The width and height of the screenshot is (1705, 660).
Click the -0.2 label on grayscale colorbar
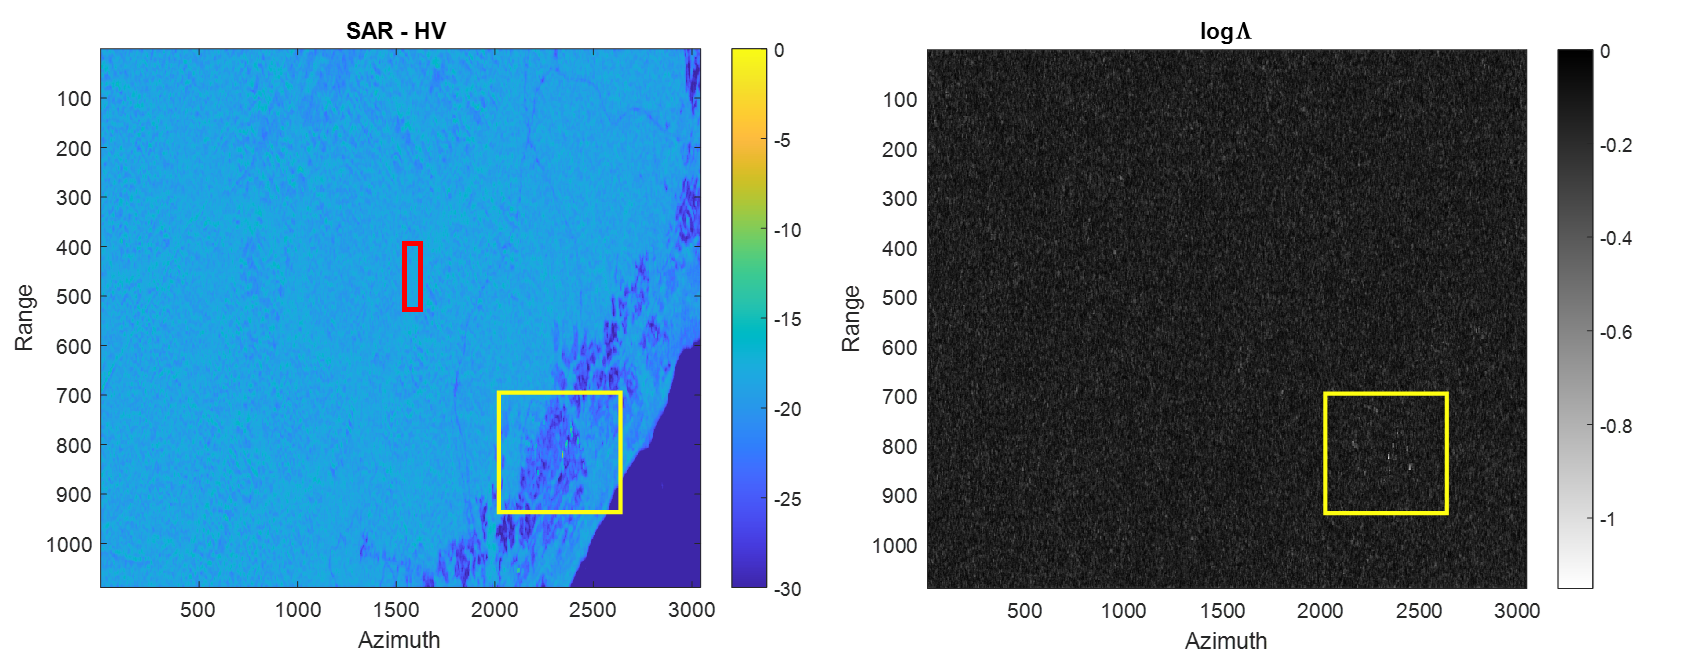click(x=1617, y=145)
